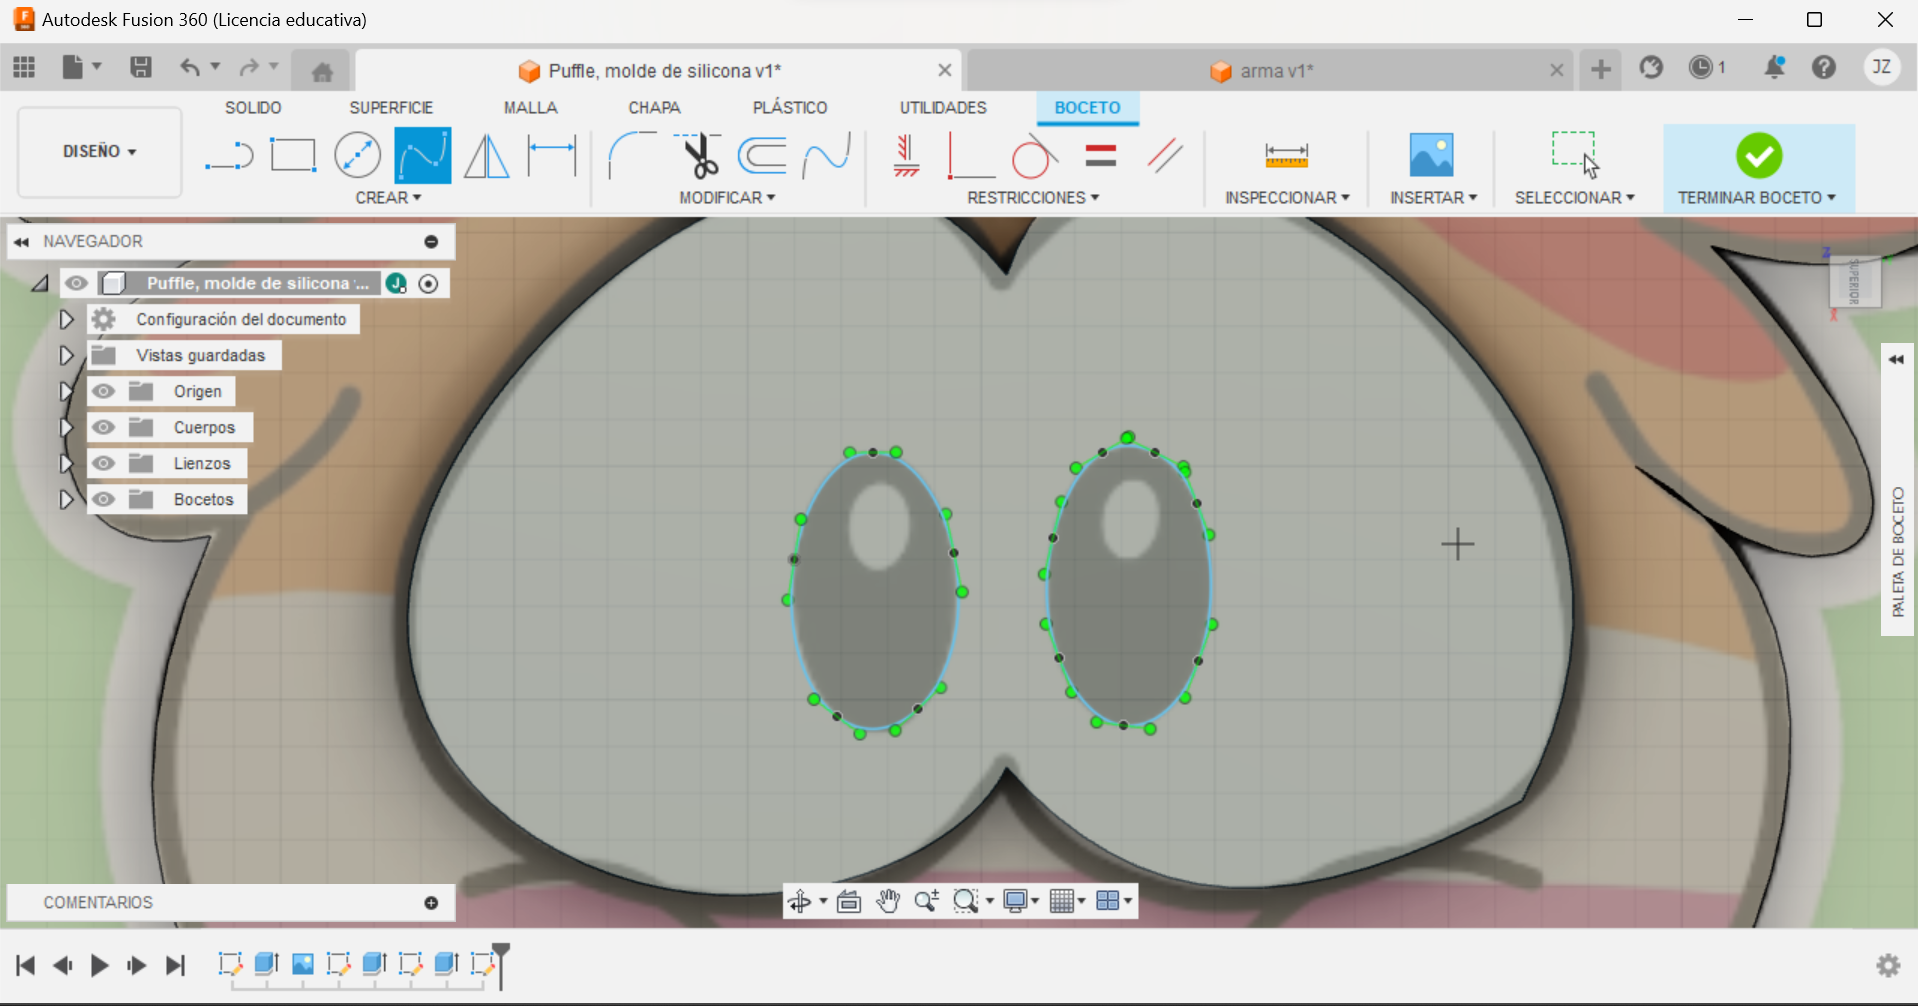Viewport: 1918px width, 1006px height.
Task: Click the Insert image icon
Action: coord(1431,156)
